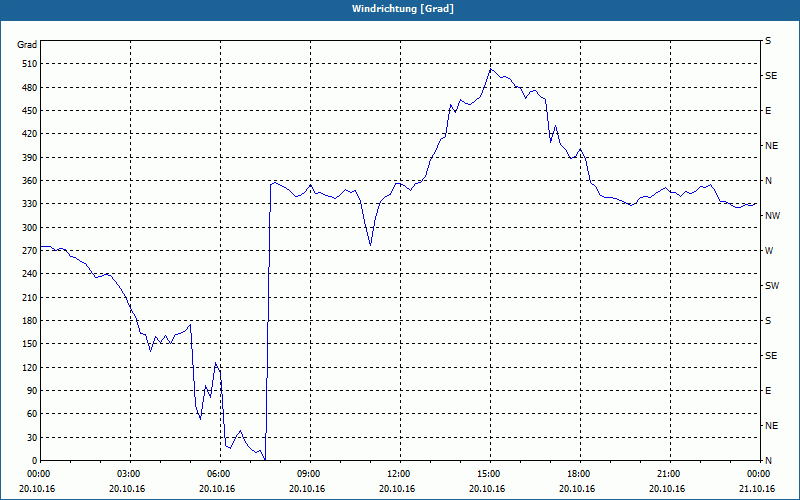Screen dimensions: 800x500
Task: Click the Windrichtung [Grad] chart title
Action: pyautogui.click(x=403, y=9)
